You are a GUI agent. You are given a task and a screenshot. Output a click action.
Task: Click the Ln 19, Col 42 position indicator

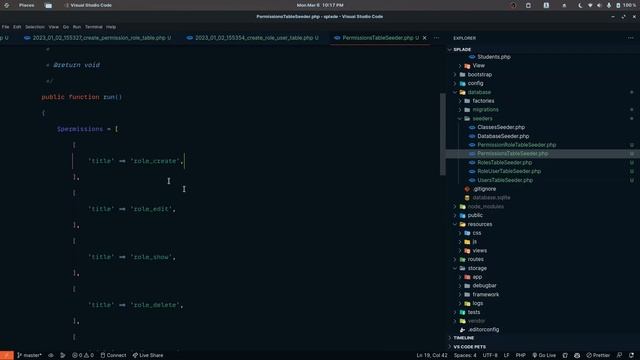click(x=432, y=355)
